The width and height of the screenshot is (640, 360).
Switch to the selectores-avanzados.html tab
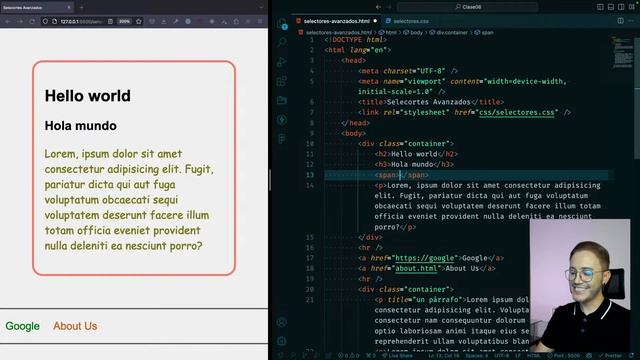tap(336, 21)
